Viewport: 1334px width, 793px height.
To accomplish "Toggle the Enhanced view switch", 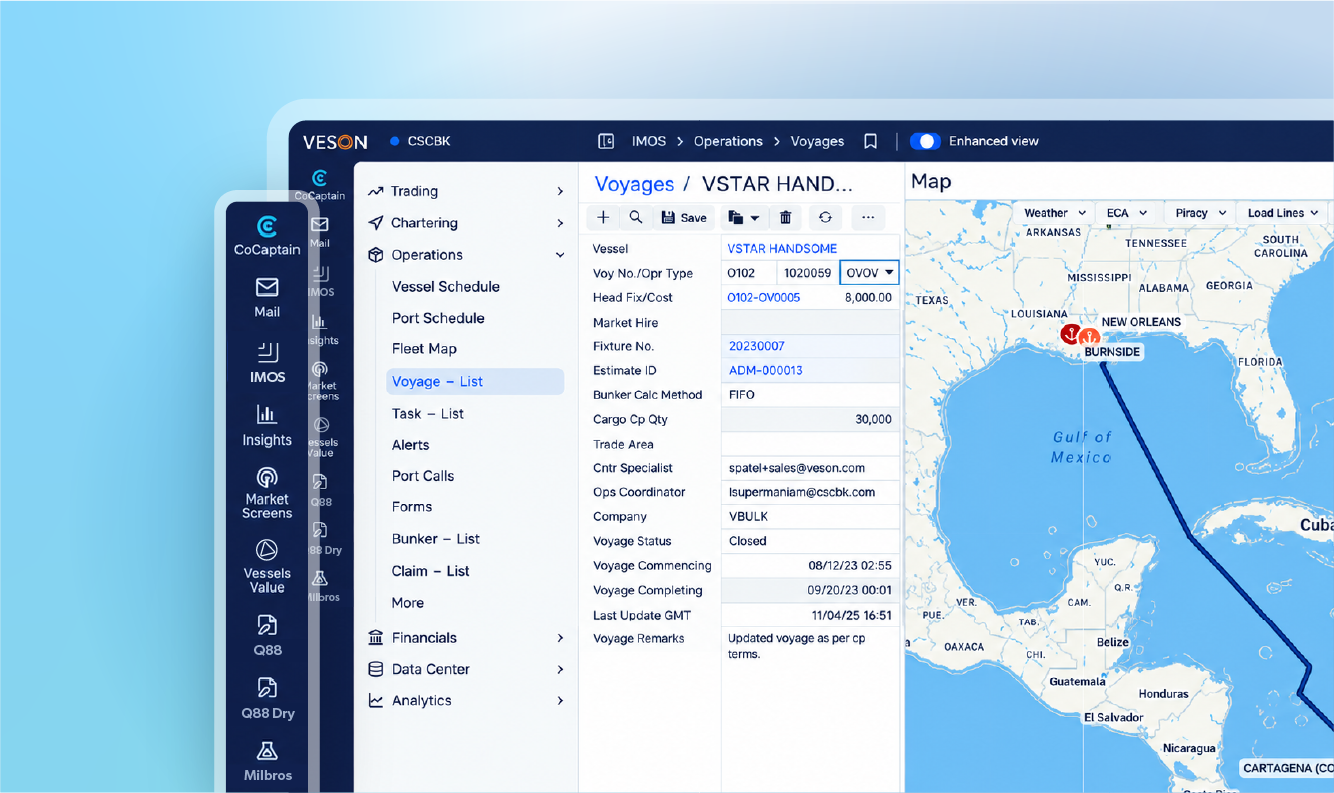I will (x=925, y=141).
